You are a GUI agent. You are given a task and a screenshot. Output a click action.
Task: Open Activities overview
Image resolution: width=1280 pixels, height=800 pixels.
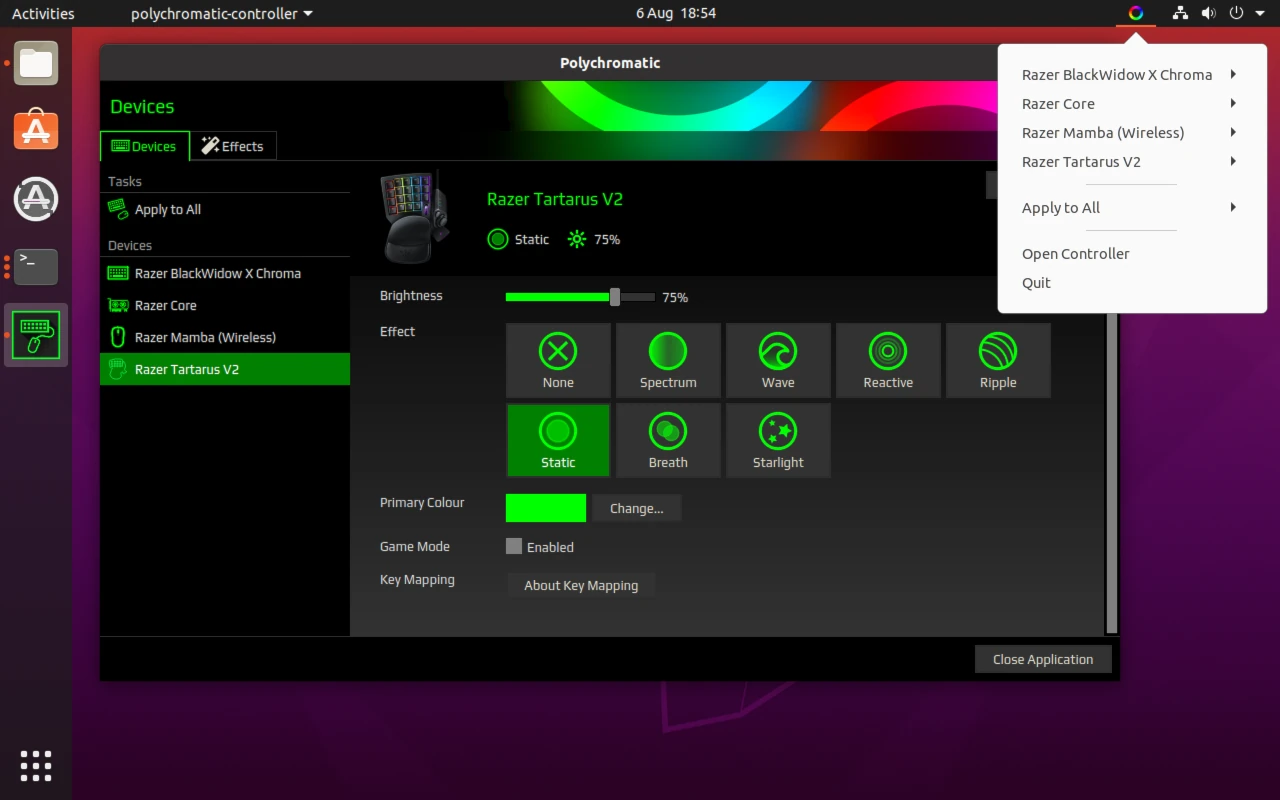coord(43,14)
